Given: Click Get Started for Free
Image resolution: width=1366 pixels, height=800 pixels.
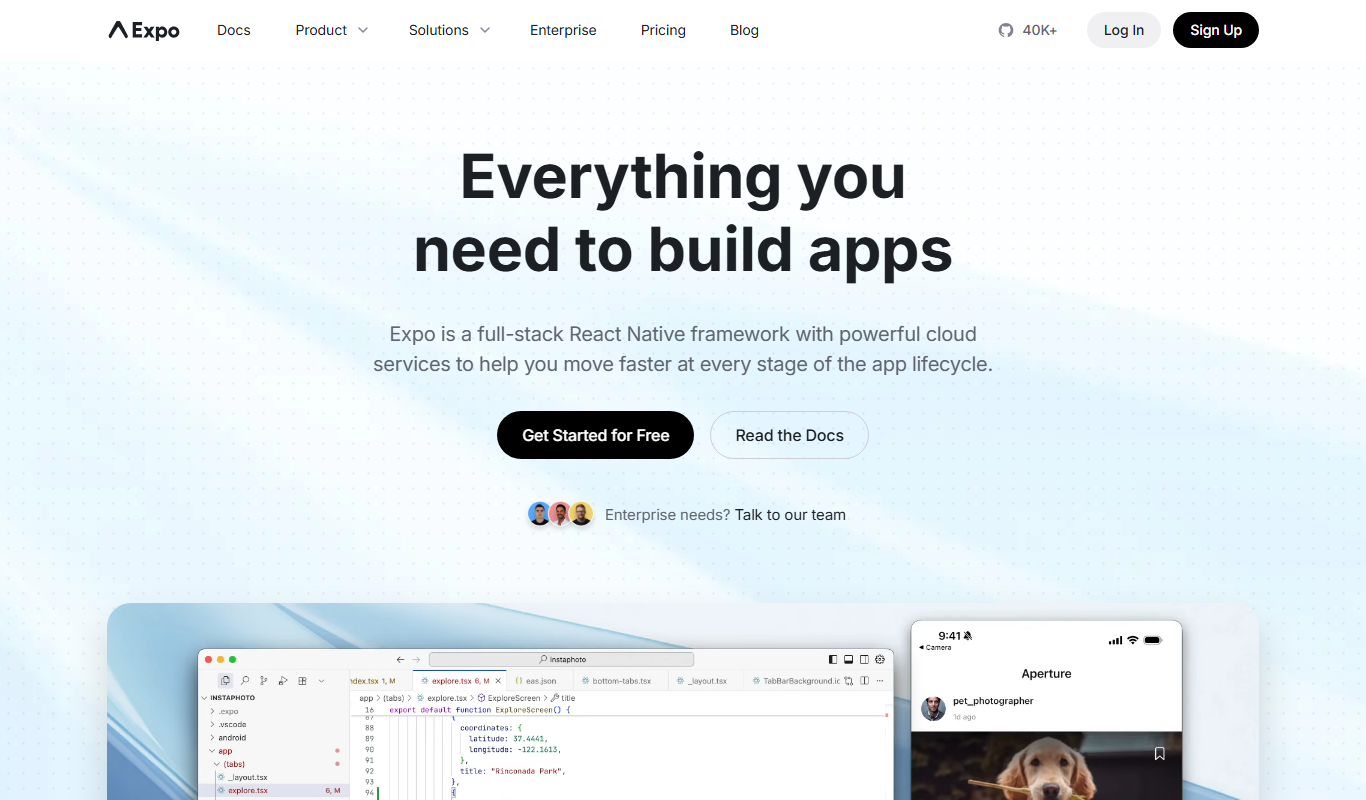Looking at the screenshot, I should point(595,435).
